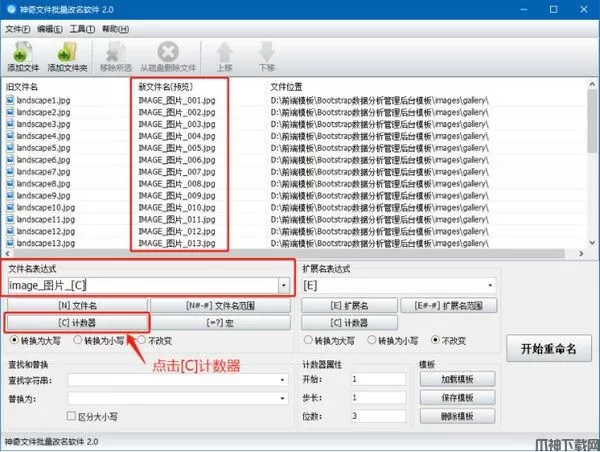Click the scroll down arrow of file list
The height and width of the screenshot is (452, 600).
(592, 243)
